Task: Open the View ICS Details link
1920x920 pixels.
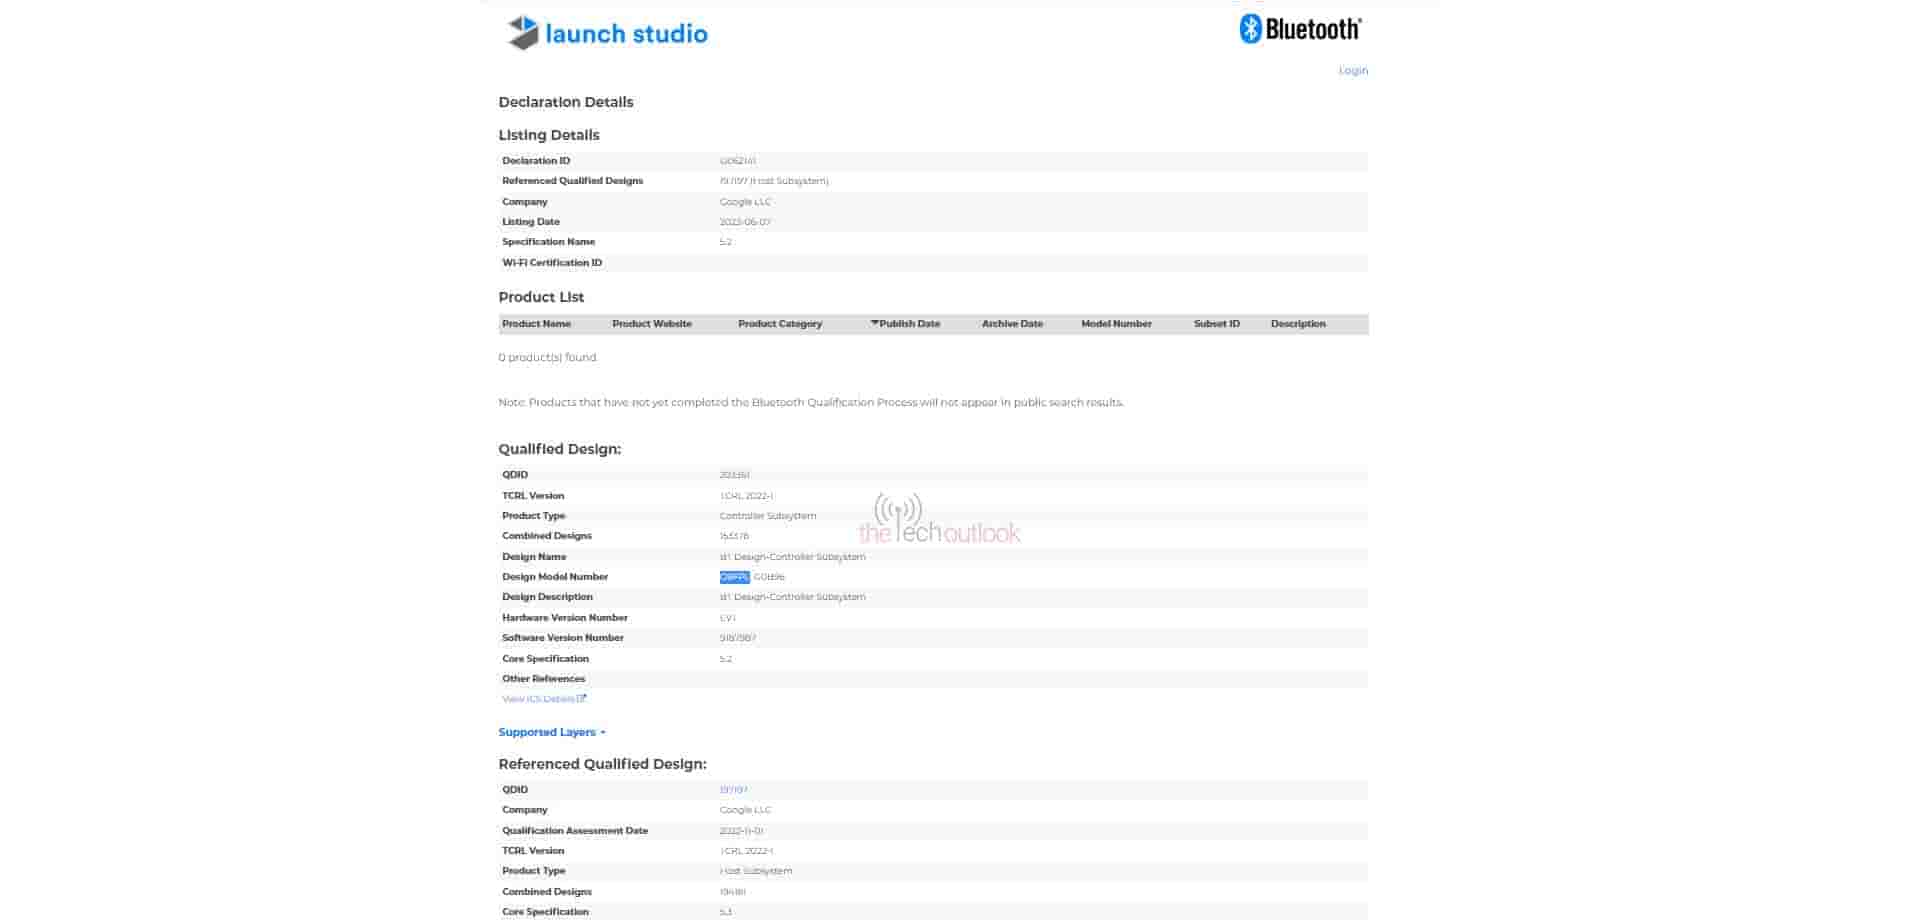Action: [x=538, y=699]
